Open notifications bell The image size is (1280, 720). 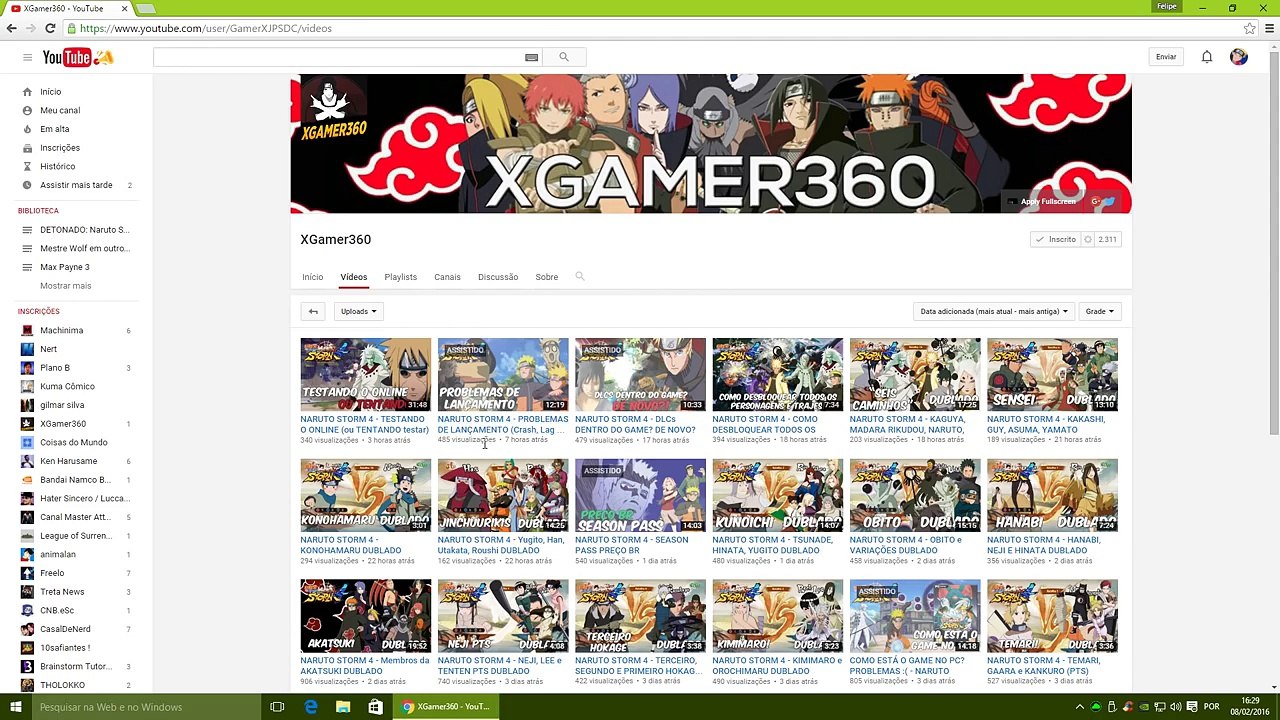pyautogui.click(x=1207, y=57)
